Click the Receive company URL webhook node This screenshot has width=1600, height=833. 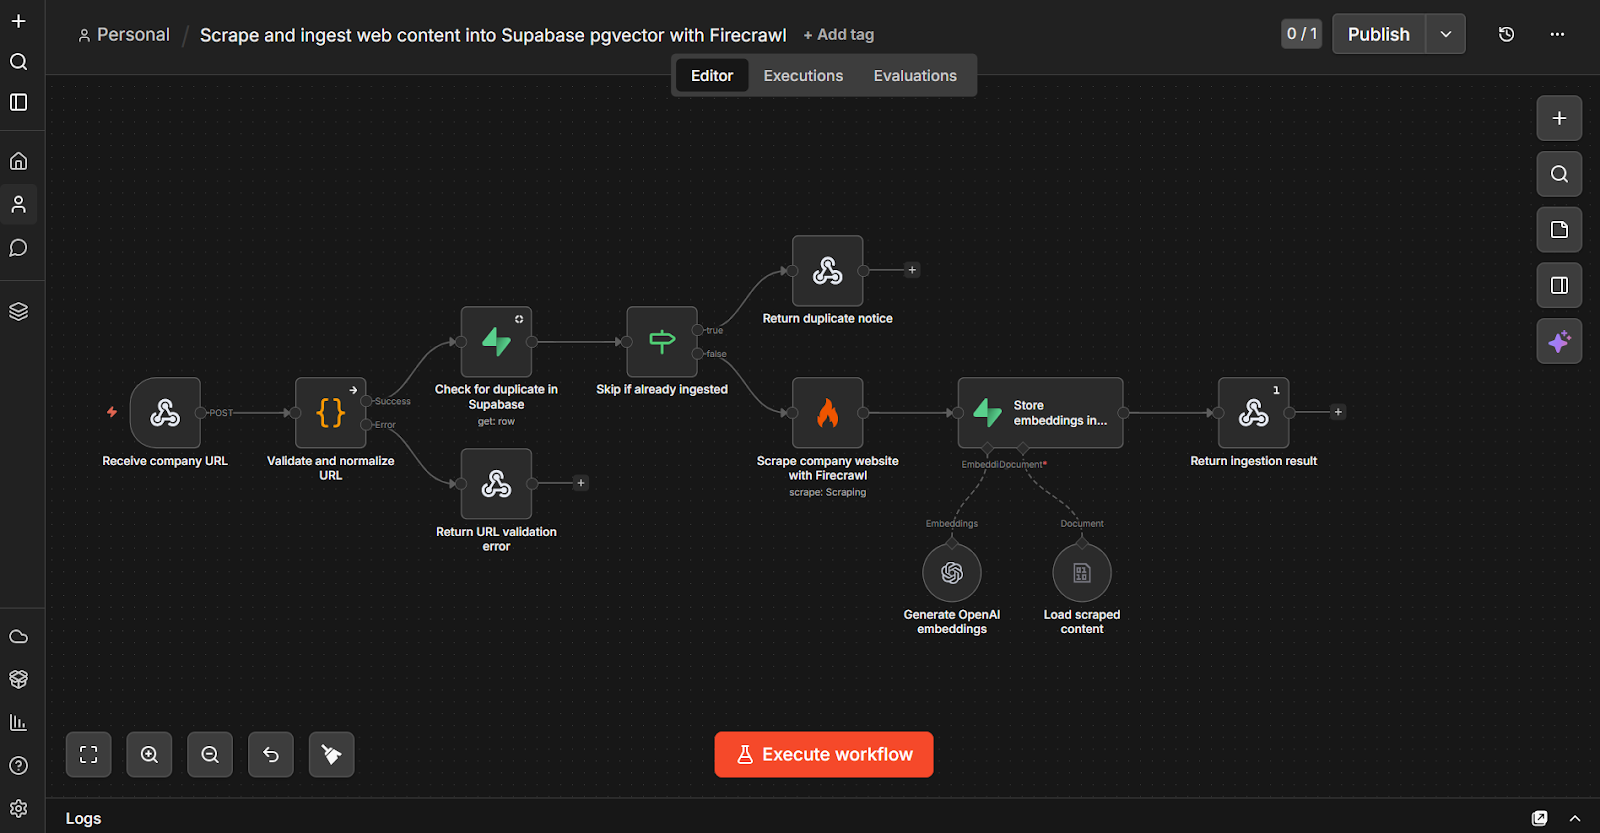[x=165, y=412]
